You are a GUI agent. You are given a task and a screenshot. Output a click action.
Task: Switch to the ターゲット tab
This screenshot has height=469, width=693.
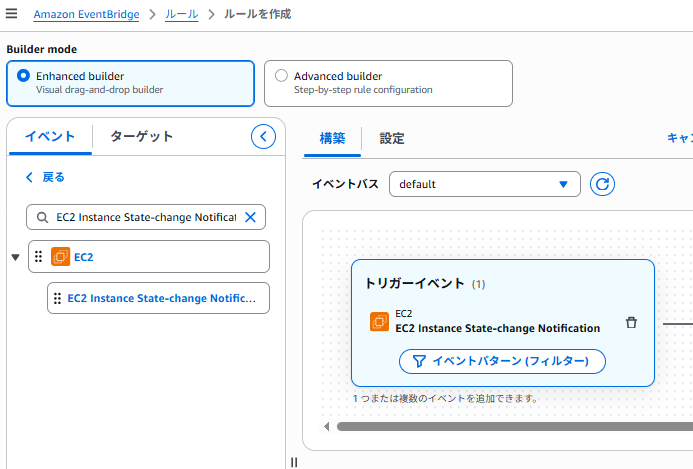141,136
